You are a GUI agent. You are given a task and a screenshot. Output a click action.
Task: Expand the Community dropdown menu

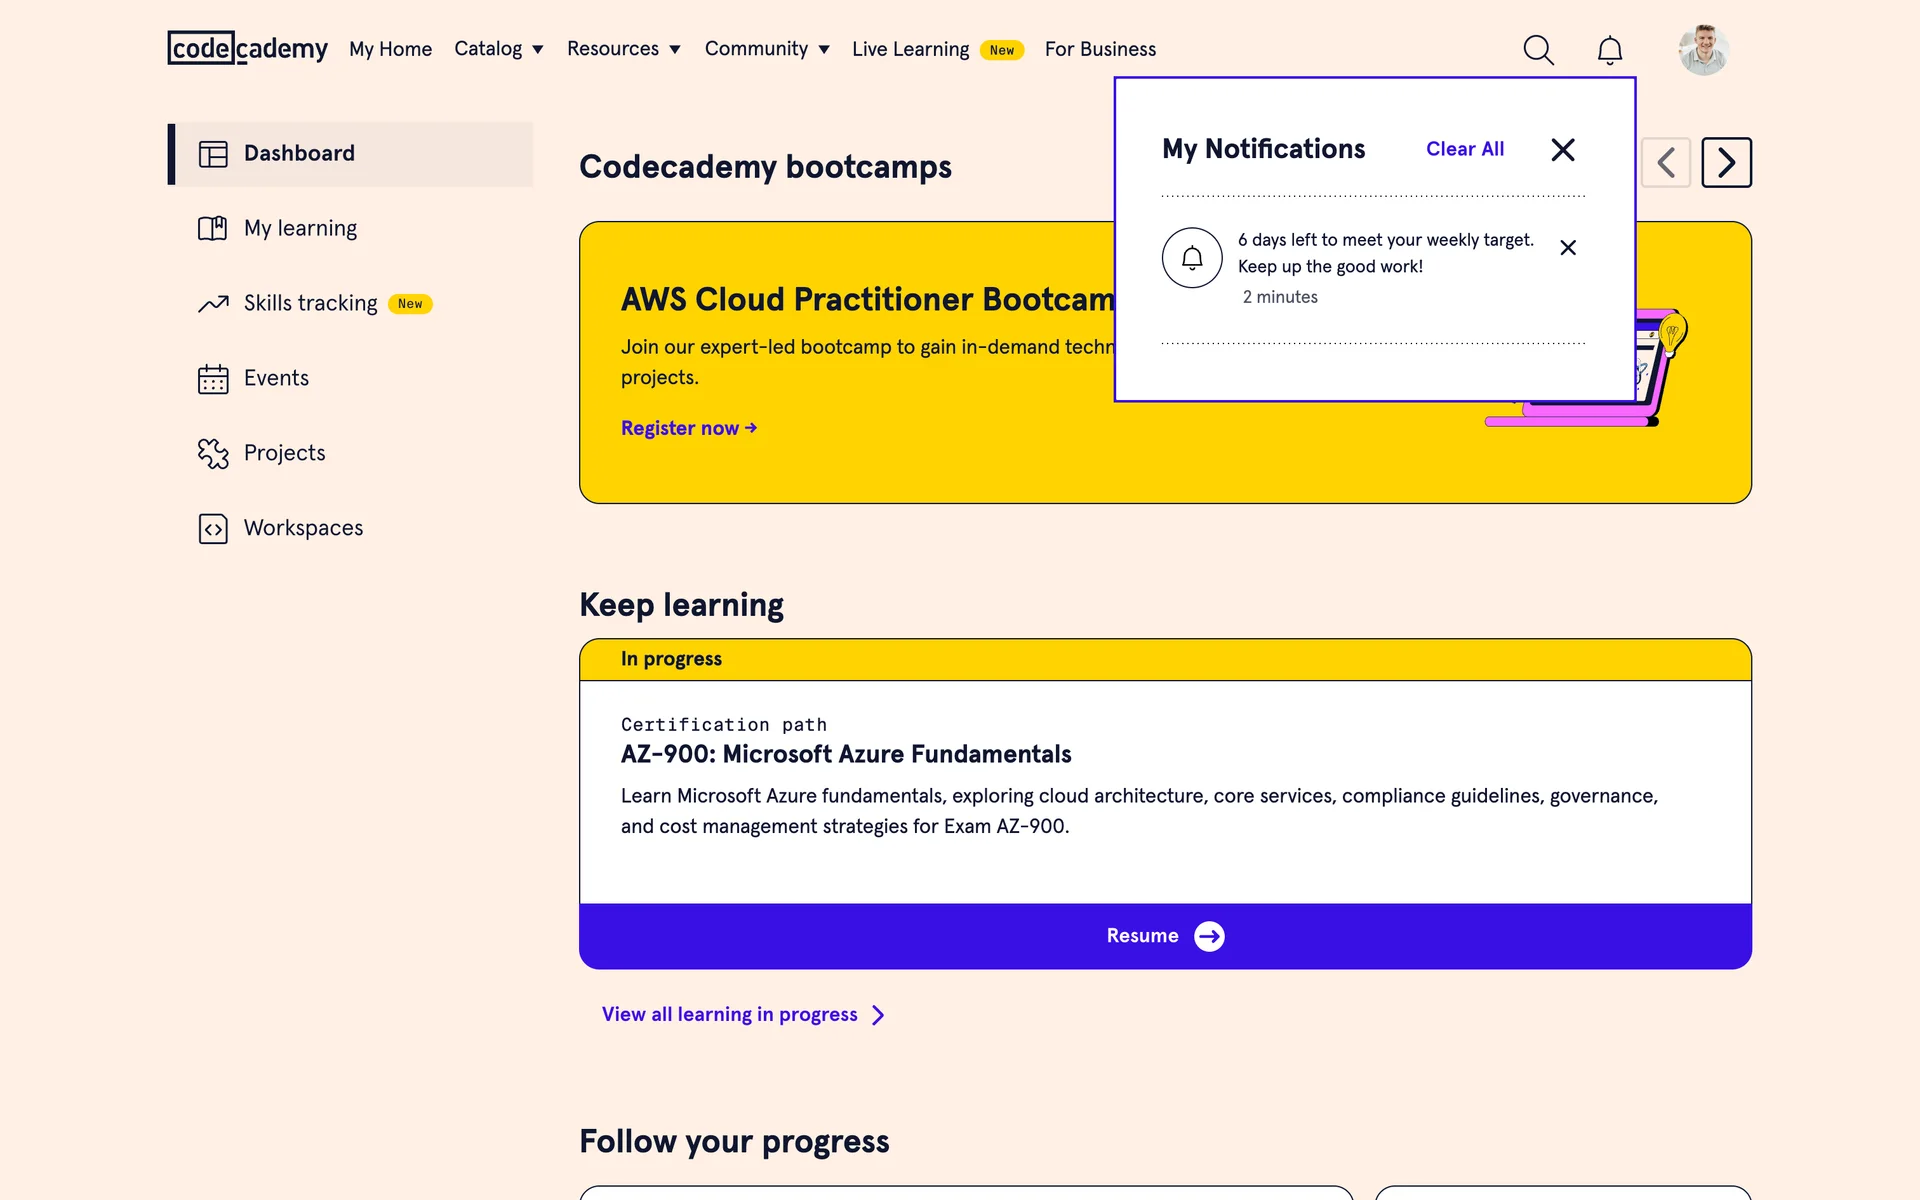(766, 49)
